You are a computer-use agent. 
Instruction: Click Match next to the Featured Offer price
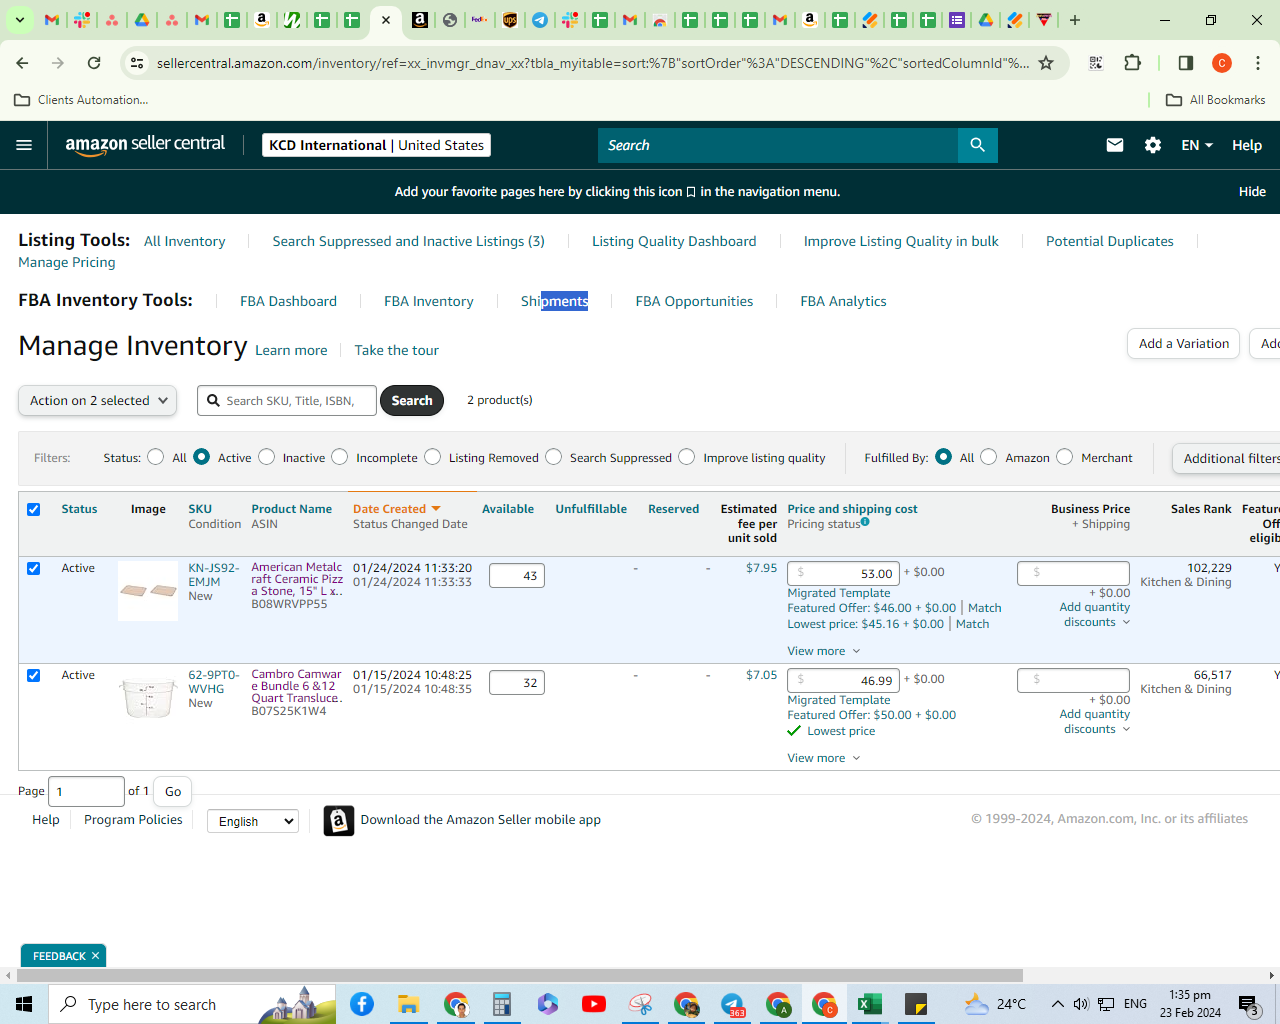(984, 608)
